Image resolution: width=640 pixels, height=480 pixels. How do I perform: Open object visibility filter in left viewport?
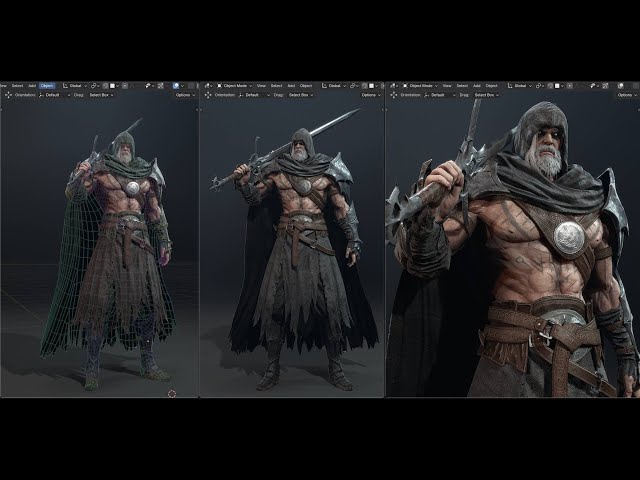149,86
